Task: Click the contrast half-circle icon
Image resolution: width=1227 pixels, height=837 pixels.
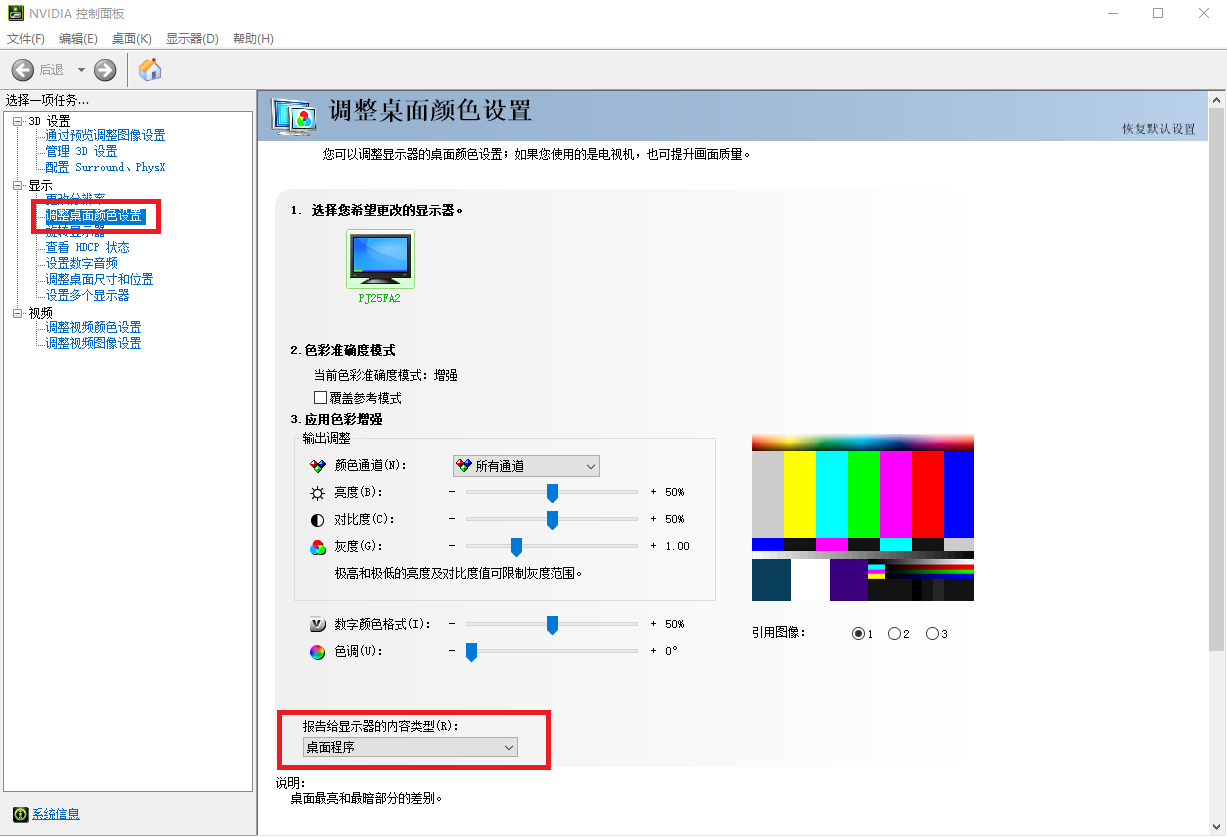Action: click(318, 520)
